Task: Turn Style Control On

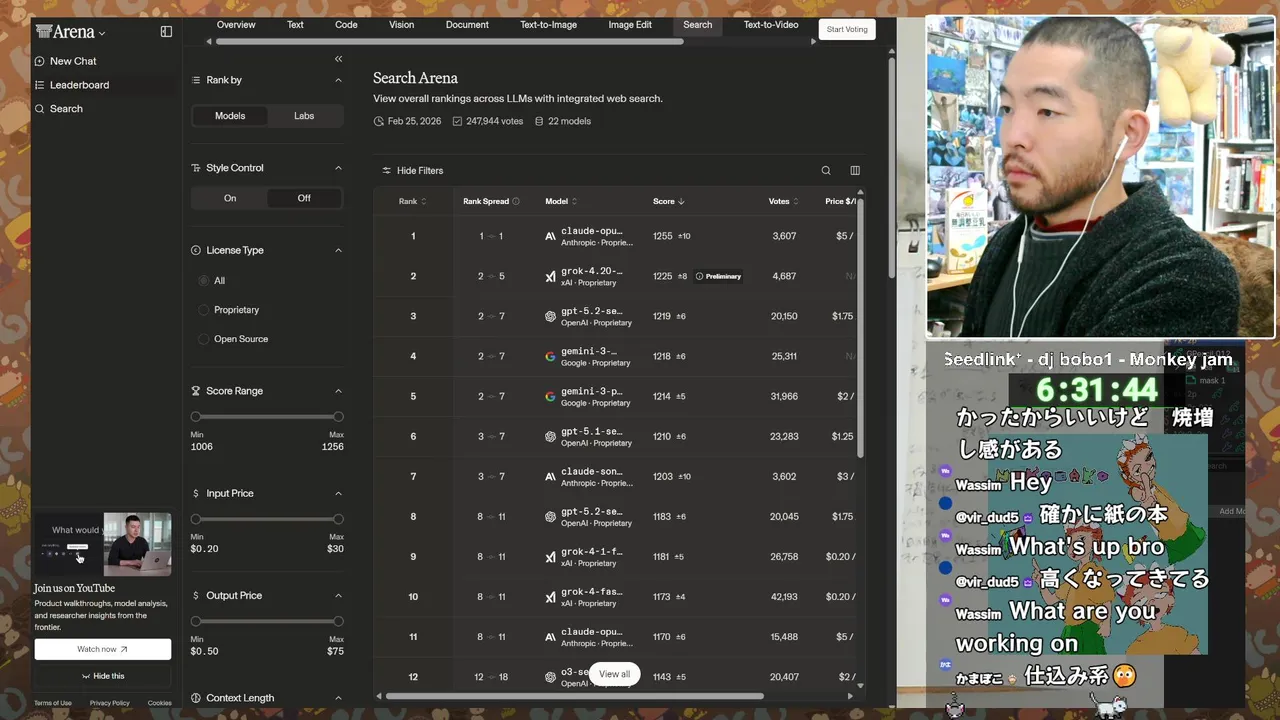Action: pyautogui.click(x=230, y=198)
